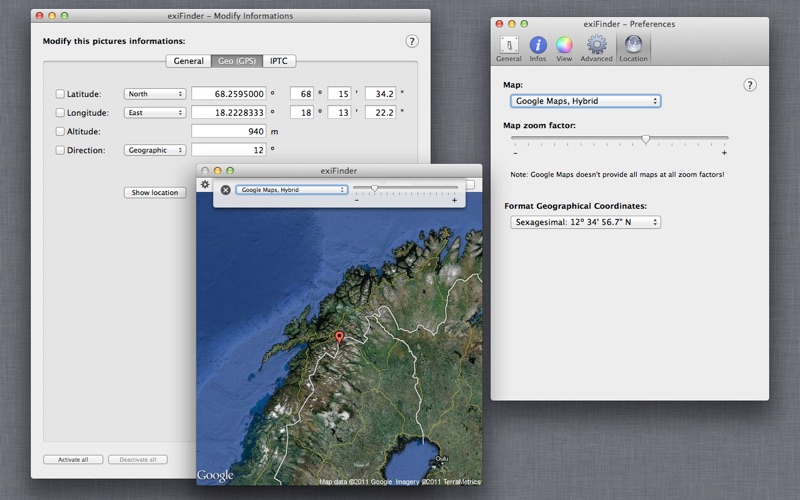Screen dimensions: 800x500
Task: Click the Deactivate all button
Action: pyautogui.click(x=138, y=459)
